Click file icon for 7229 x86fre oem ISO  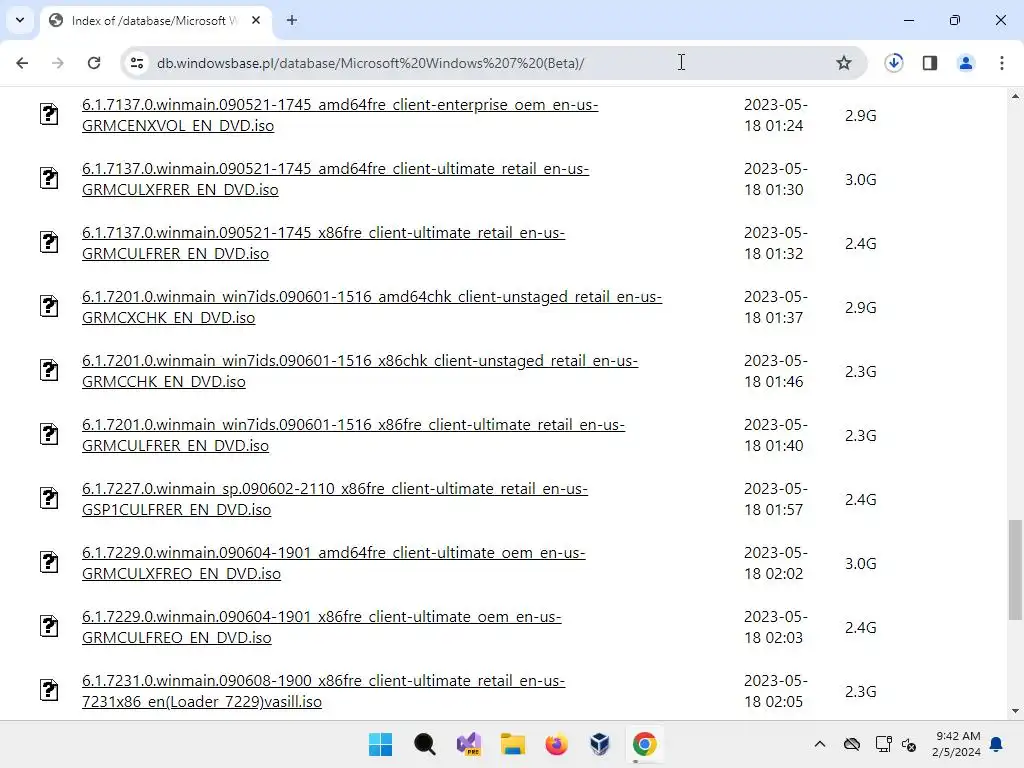[49, 626]
